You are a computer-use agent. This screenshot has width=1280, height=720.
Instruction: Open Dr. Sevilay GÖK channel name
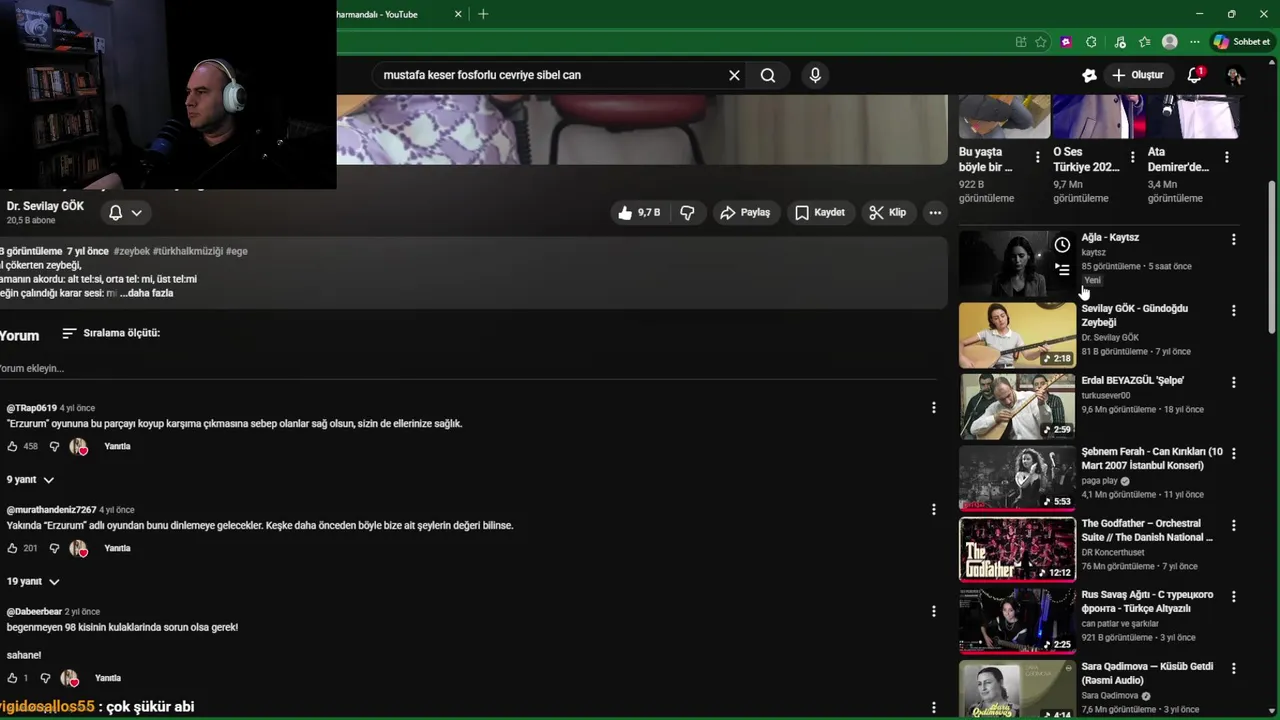pyautogui.click(x=45, y=206)
